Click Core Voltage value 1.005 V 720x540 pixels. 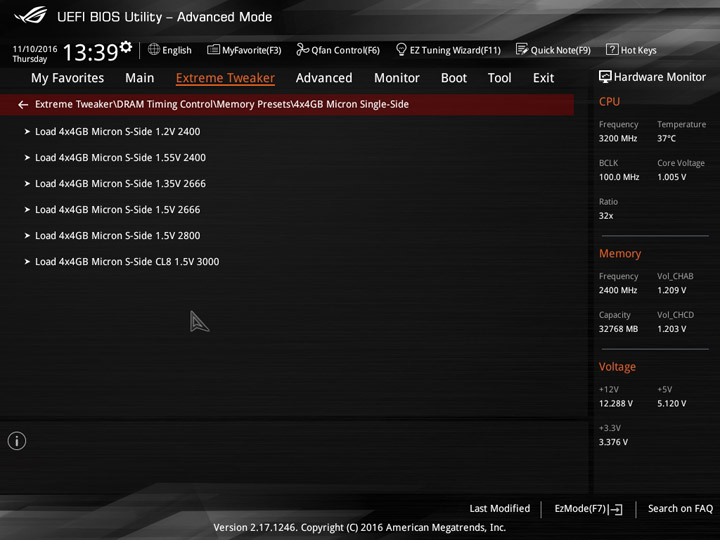(671, 177)
